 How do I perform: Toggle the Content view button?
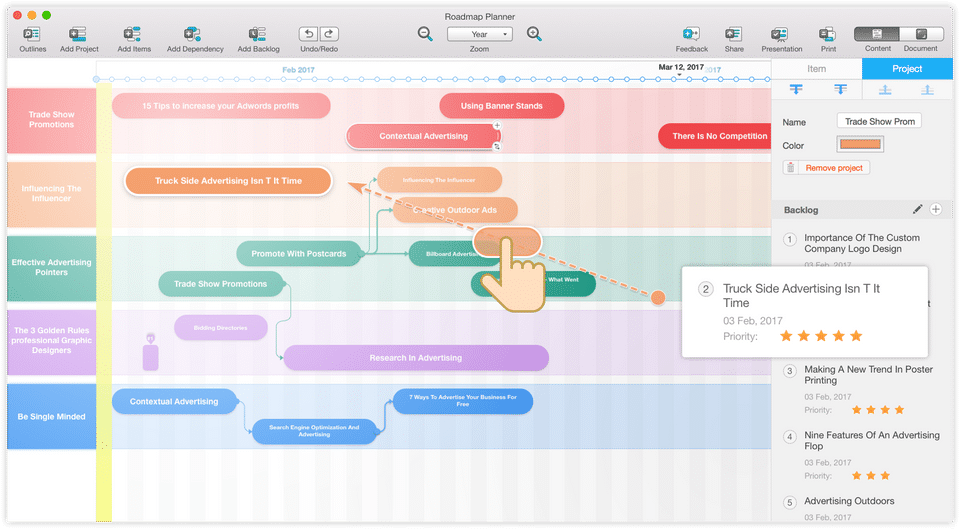click(877, 34)
